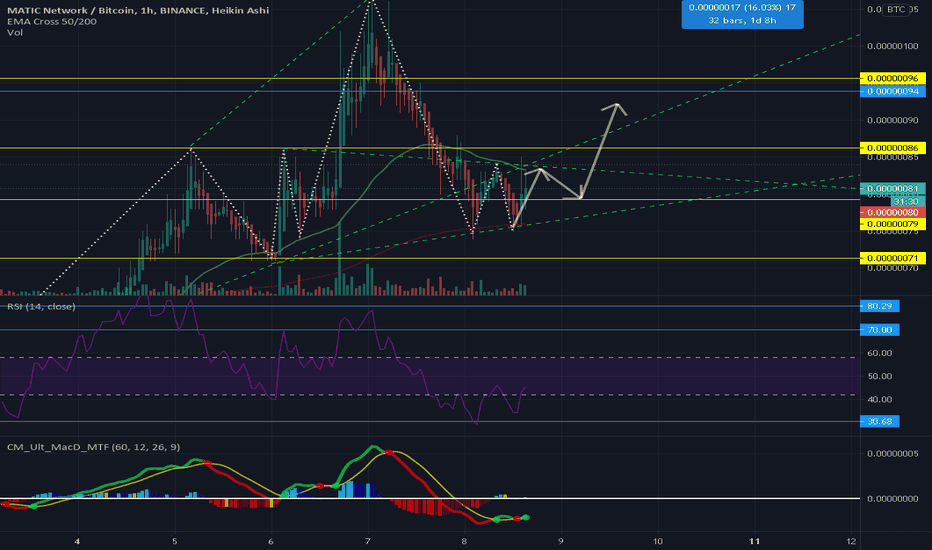Select the blue 0.00000094 price label
This screenshot has height=550, width=932.
coord(893,91)
